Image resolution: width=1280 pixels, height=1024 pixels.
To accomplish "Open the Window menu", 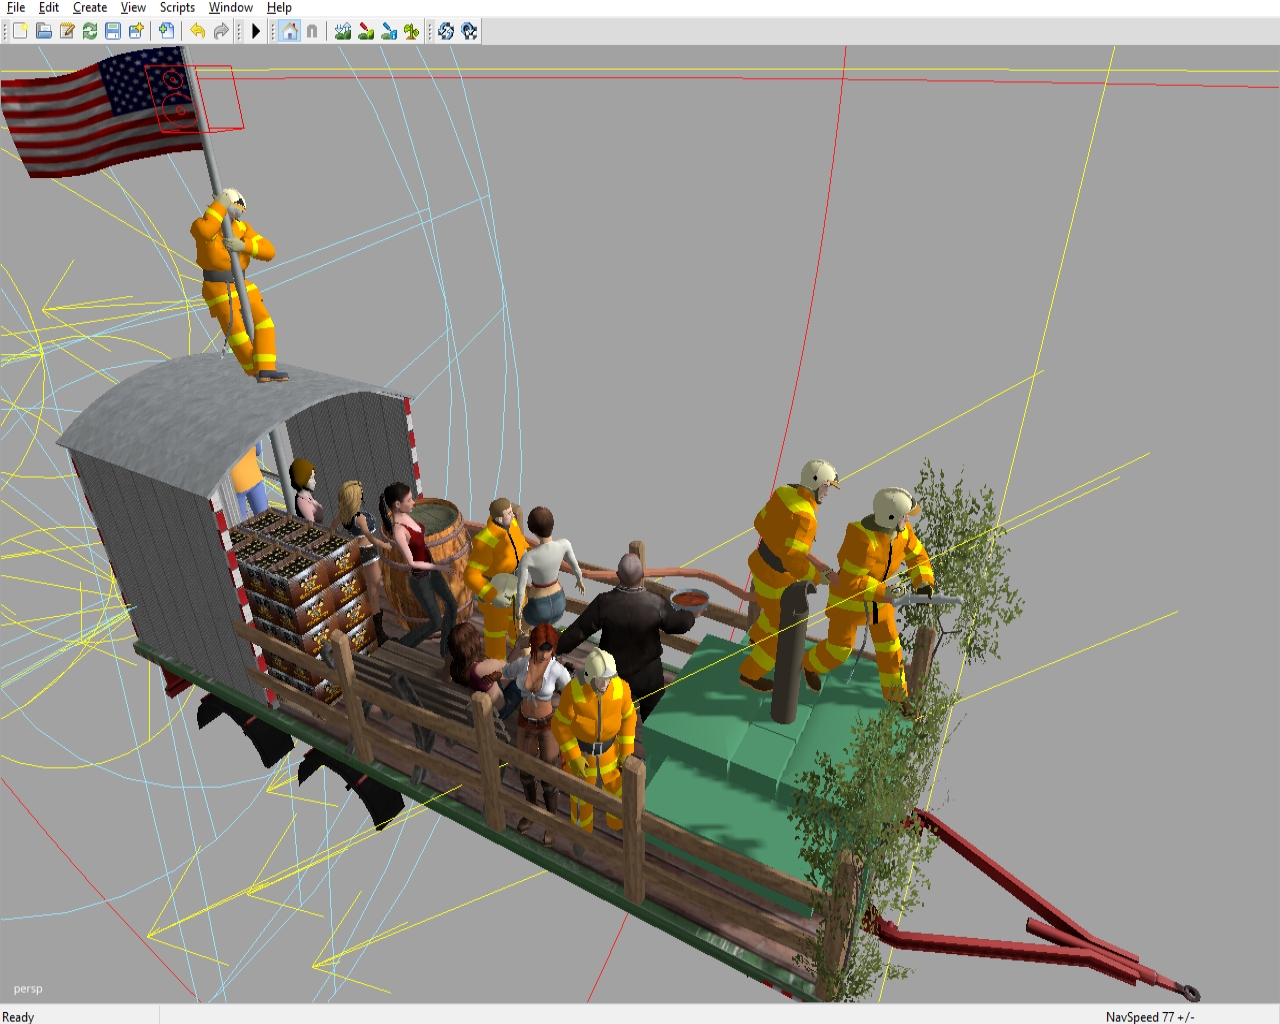I will (x=230, y=7).
